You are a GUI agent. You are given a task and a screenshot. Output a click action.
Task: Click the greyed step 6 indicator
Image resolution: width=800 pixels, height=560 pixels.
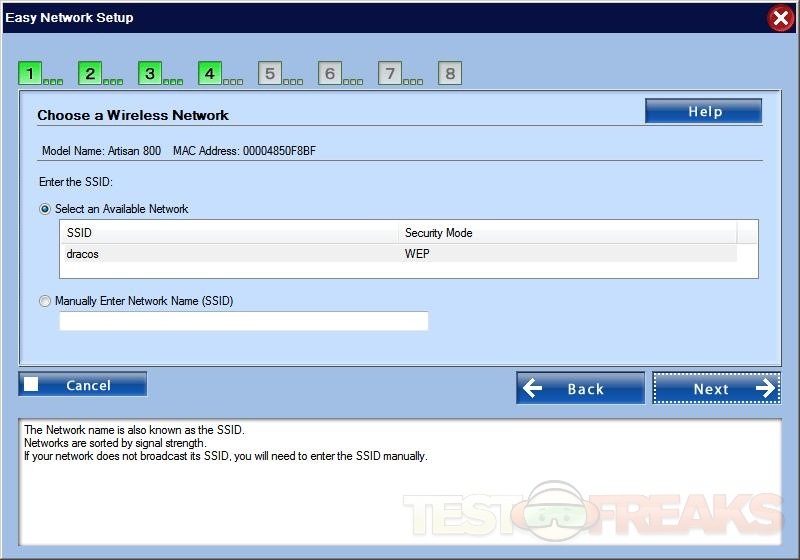pyautogui.click(x=330, y=73)
